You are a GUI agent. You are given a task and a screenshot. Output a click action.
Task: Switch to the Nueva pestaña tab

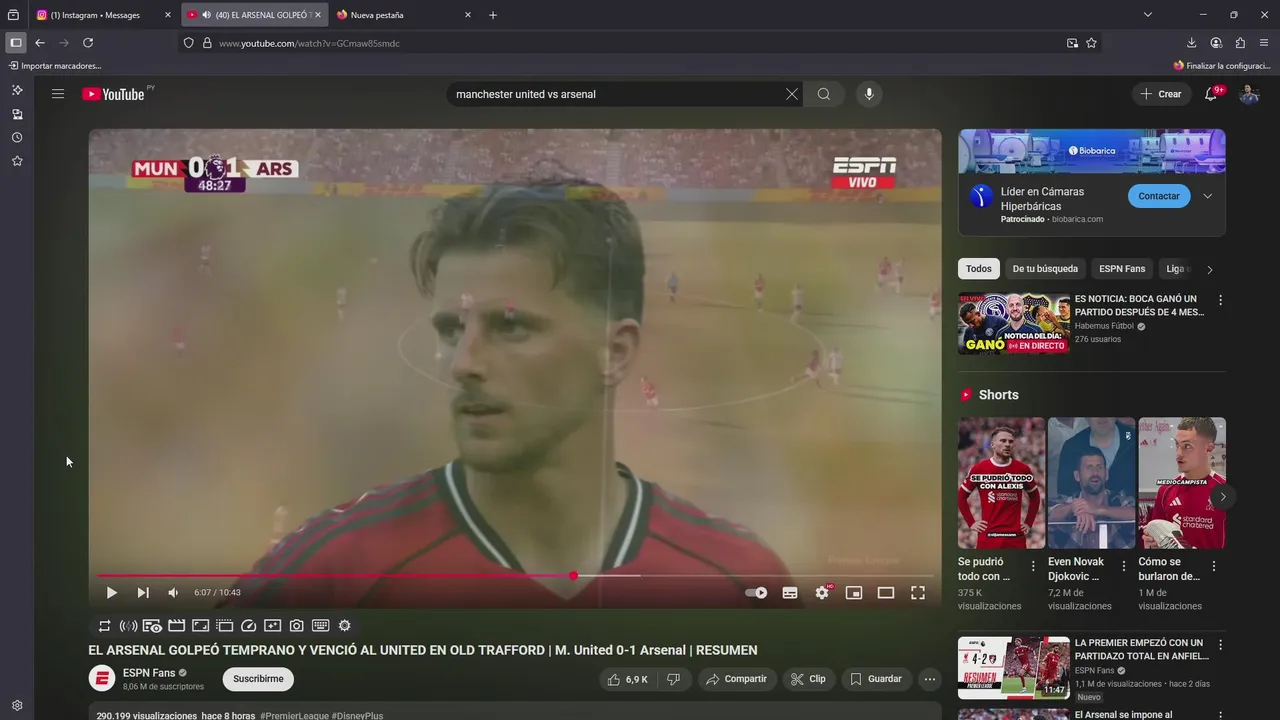click(402, 15)
